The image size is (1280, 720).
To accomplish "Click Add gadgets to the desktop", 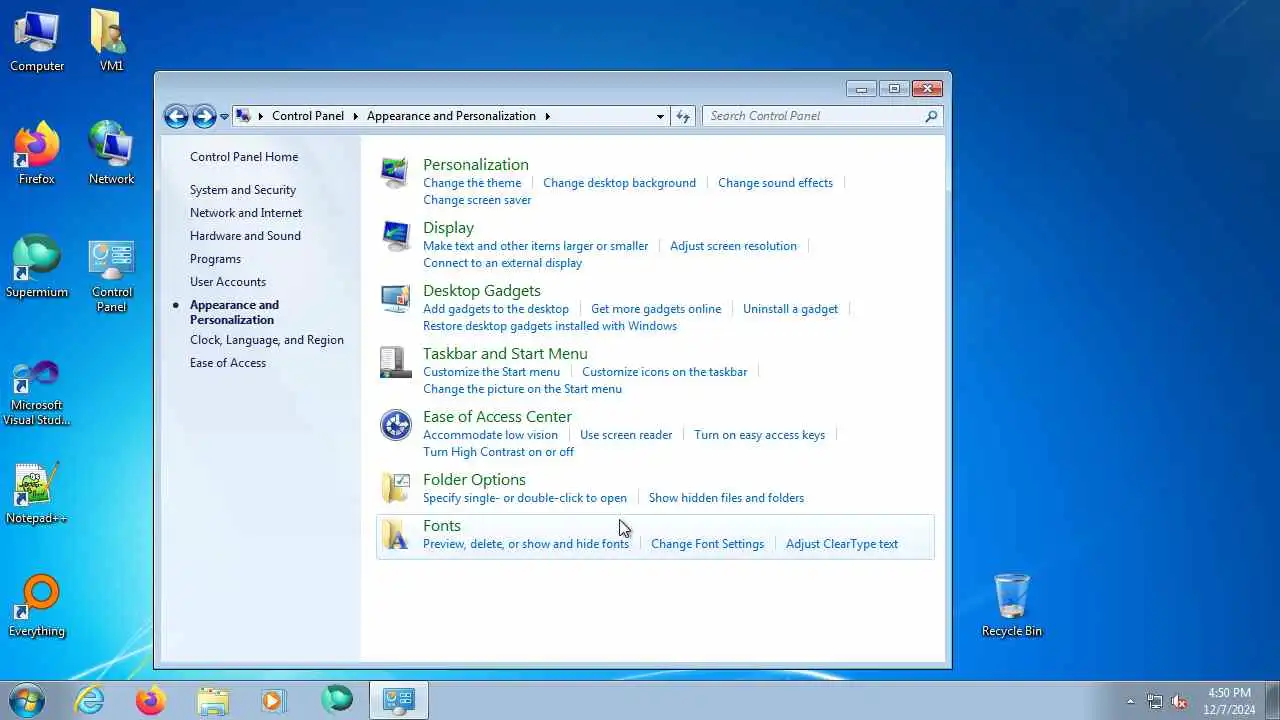I will coord(496,309).
